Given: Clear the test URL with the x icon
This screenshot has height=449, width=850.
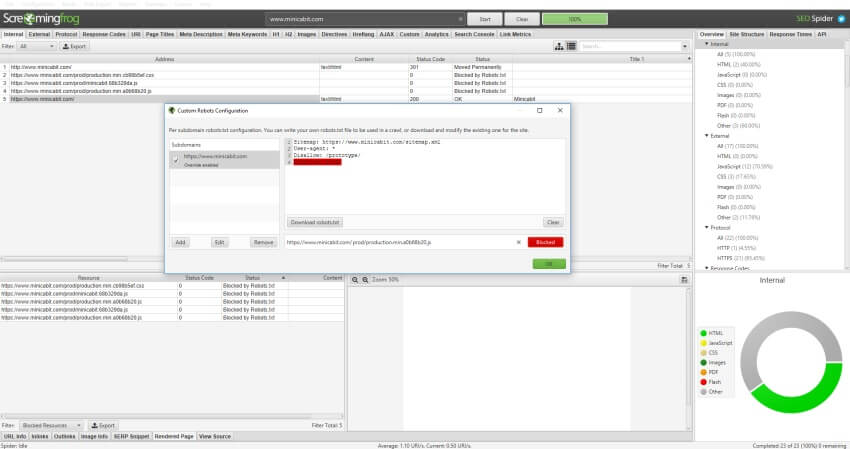Looking at the screenshot, I should [x=519, y=242].
